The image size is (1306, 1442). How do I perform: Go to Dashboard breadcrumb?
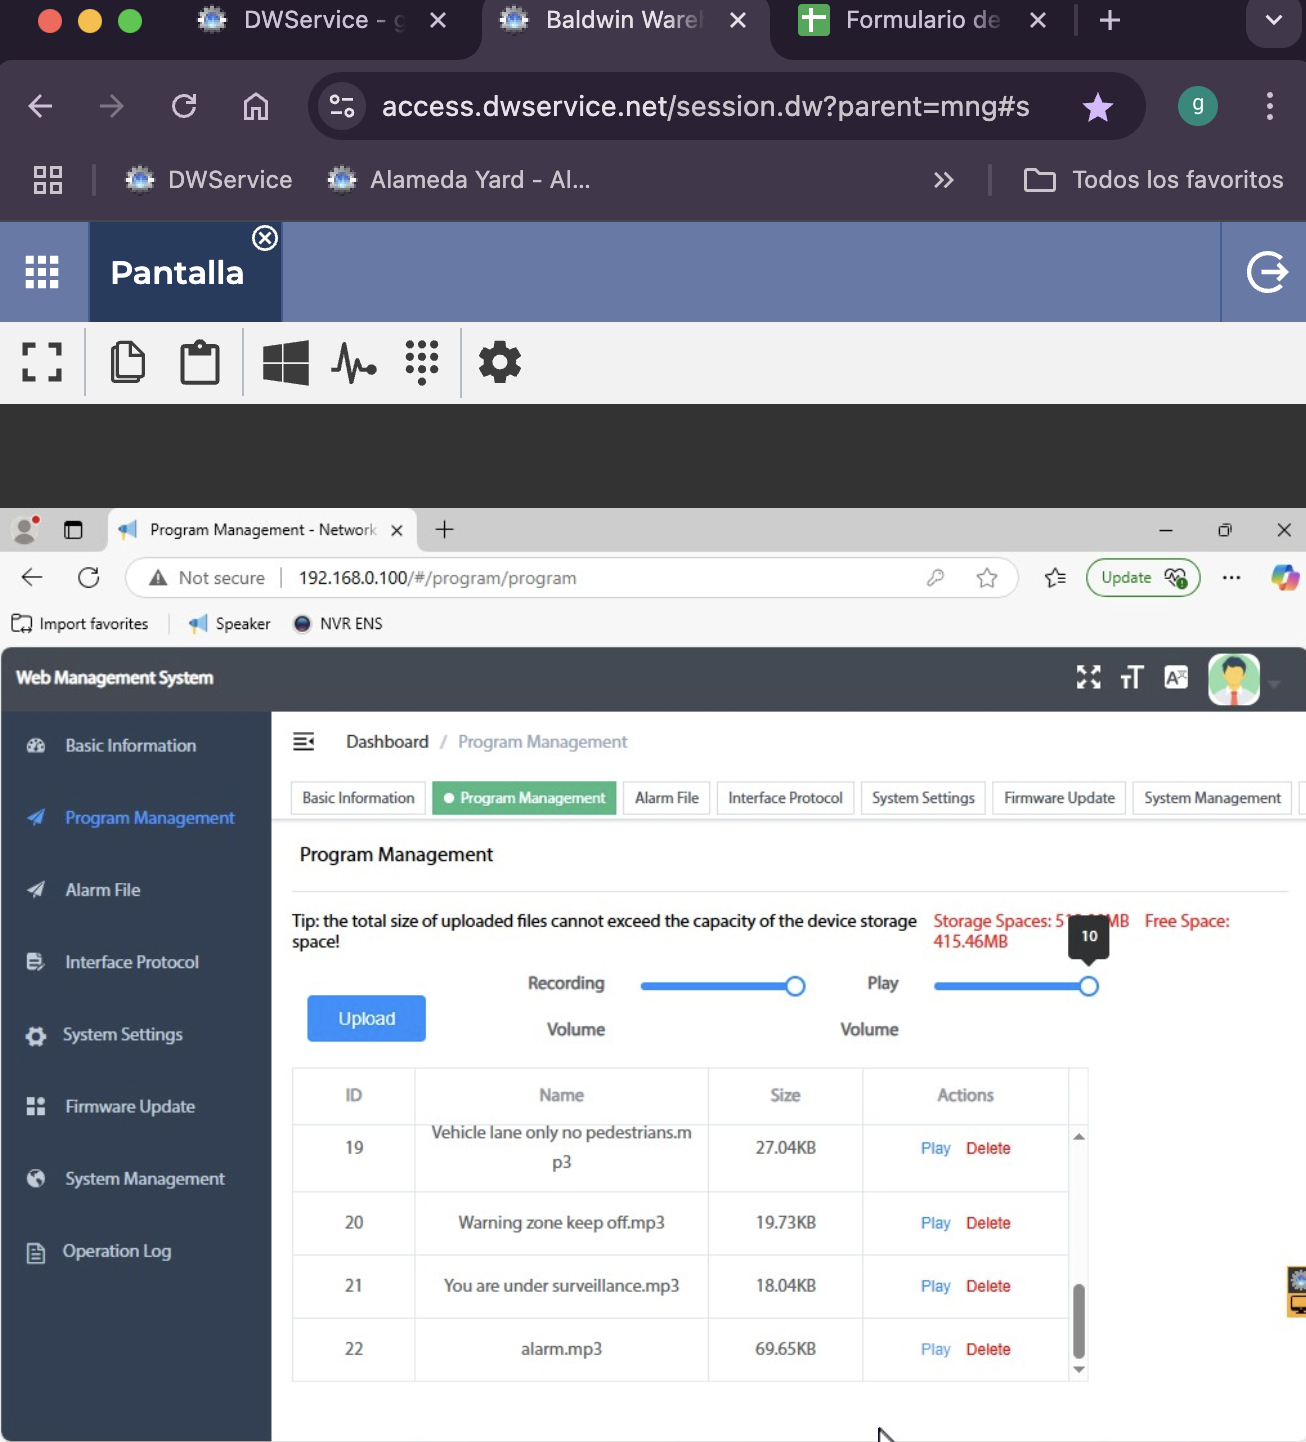click(387, 742)
